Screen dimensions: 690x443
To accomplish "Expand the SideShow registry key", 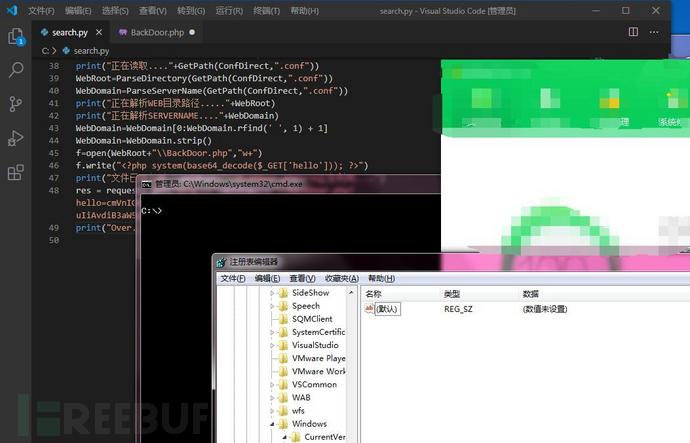I will [x=272, y=293].
